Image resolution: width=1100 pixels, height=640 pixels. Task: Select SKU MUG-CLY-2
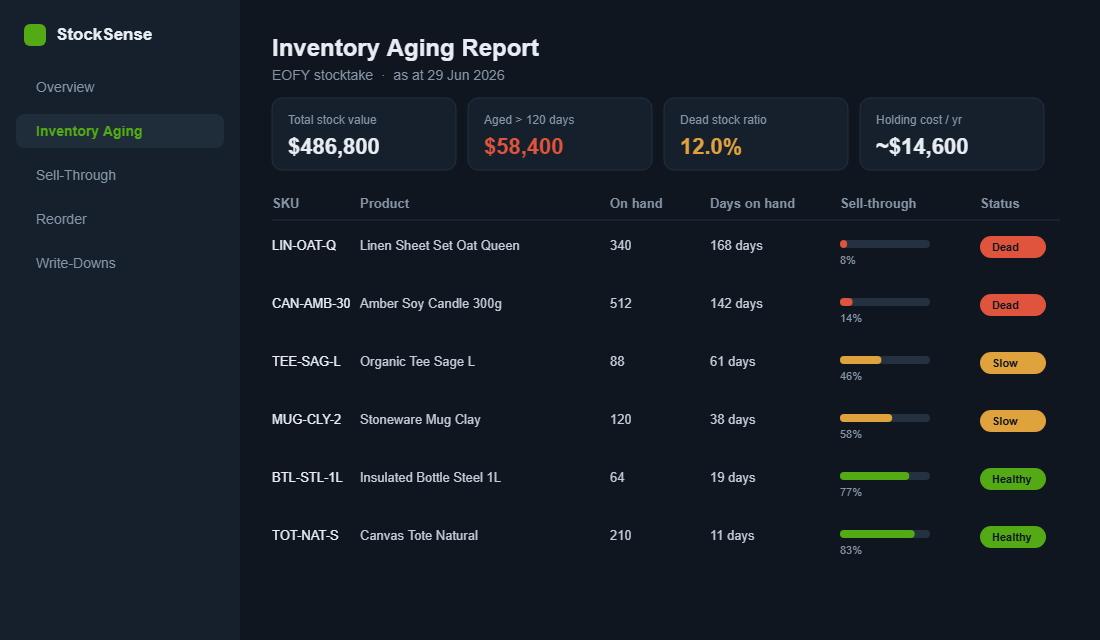307,420
